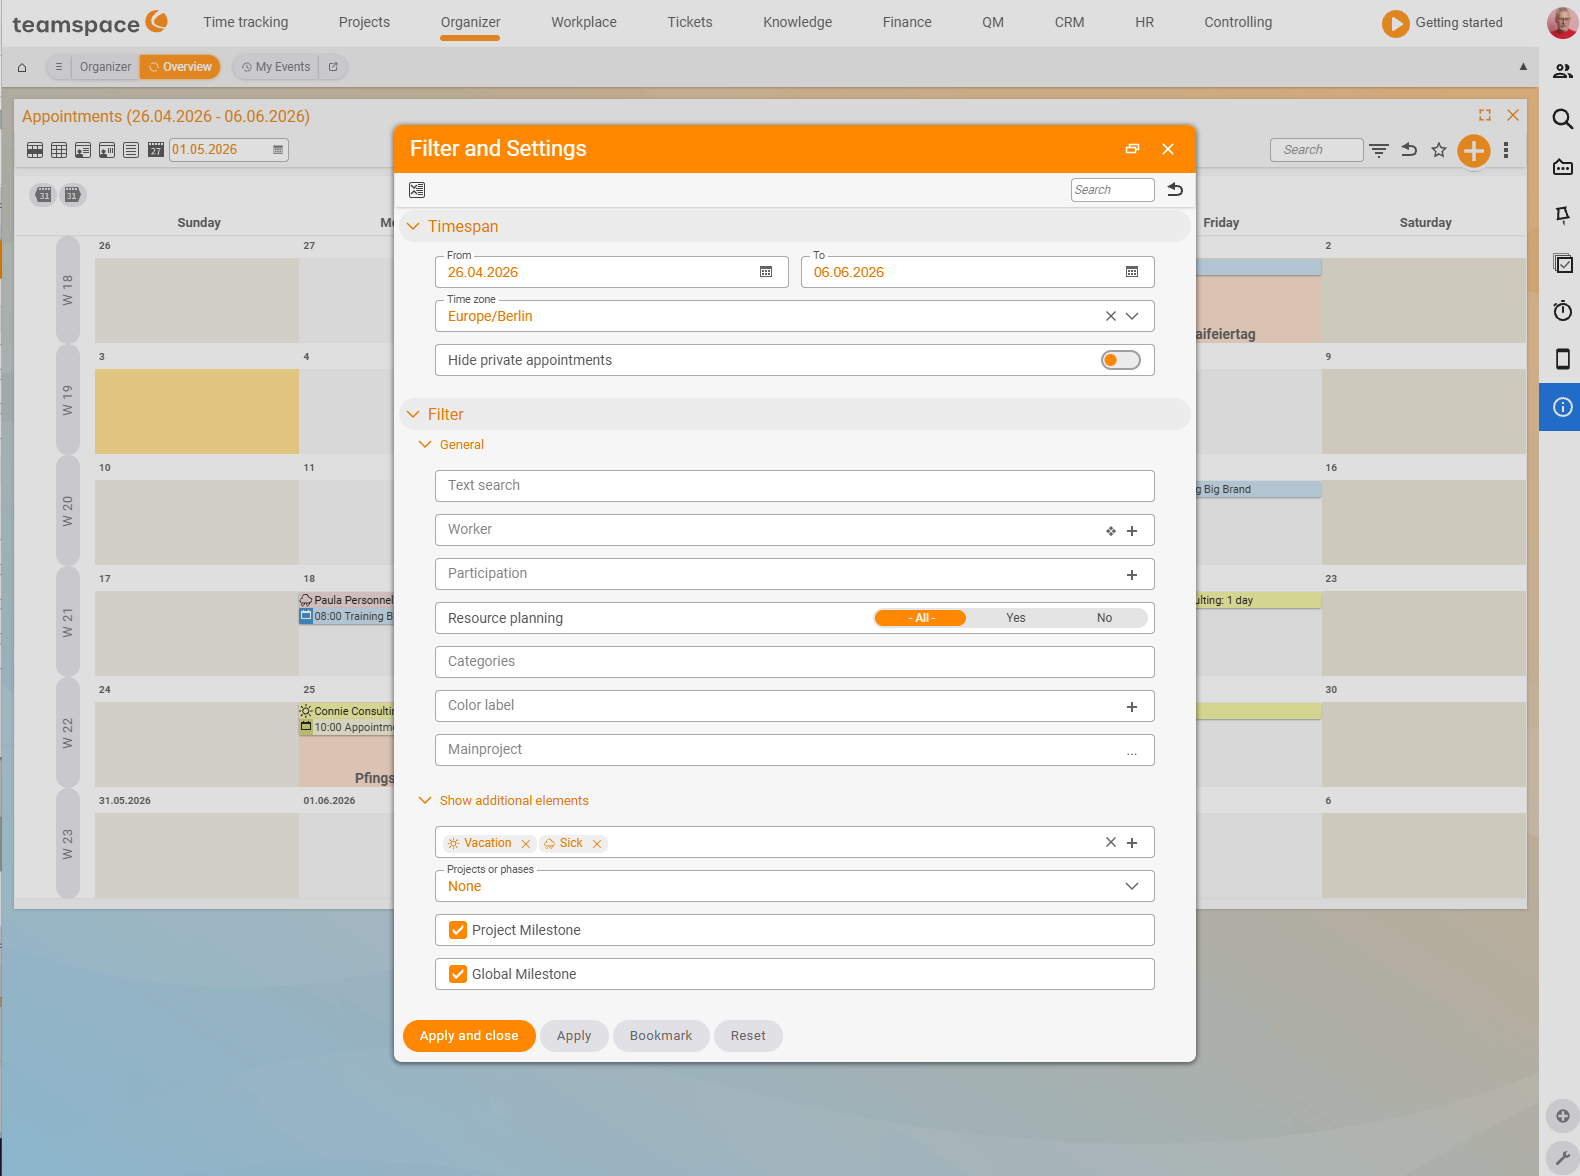Click the Apply button

coord(574,1036)
